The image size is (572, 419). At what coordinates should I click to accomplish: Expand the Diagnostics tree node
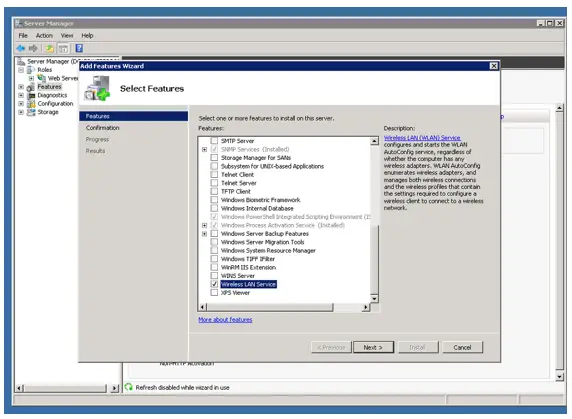(x=21, y=95)
